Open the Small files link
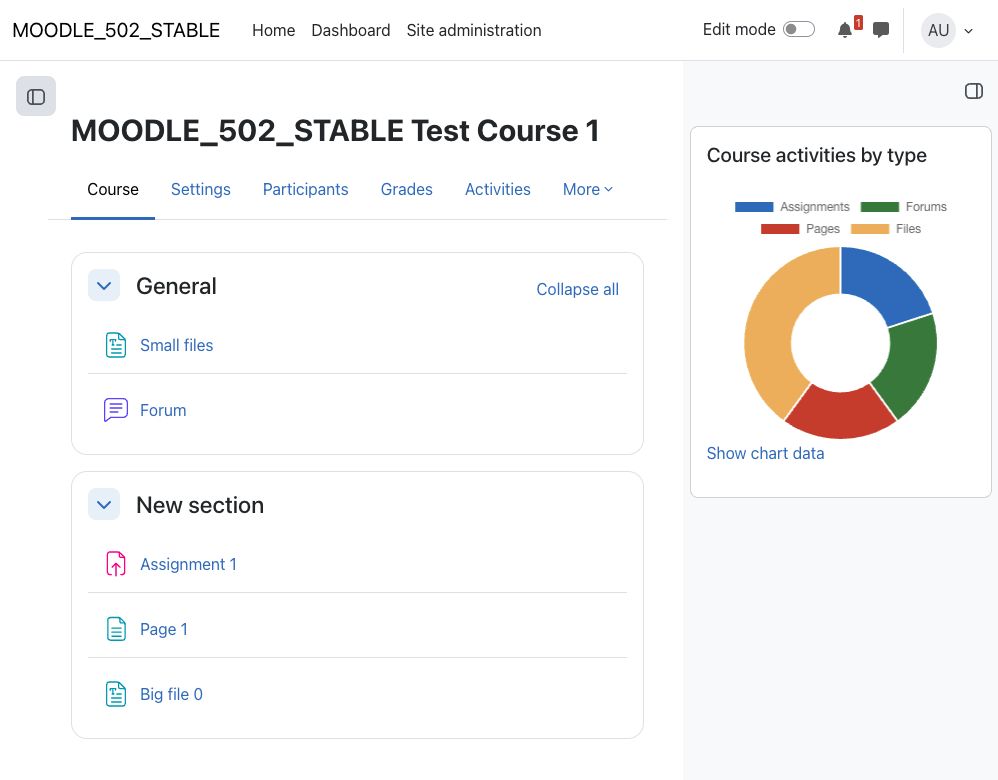The image size is (998, 780). pos(176,345)
